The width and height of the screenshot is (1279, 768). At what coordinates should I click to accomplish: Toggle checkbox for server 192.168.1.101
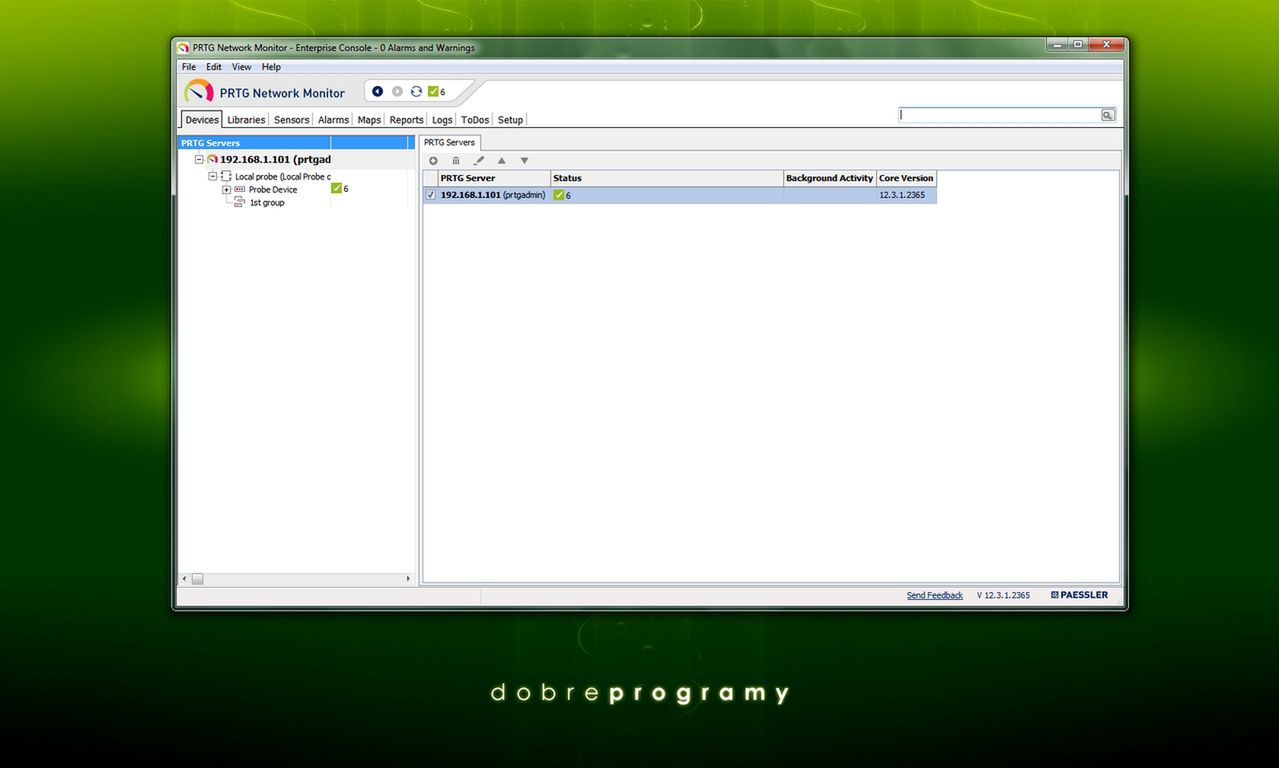431,195
